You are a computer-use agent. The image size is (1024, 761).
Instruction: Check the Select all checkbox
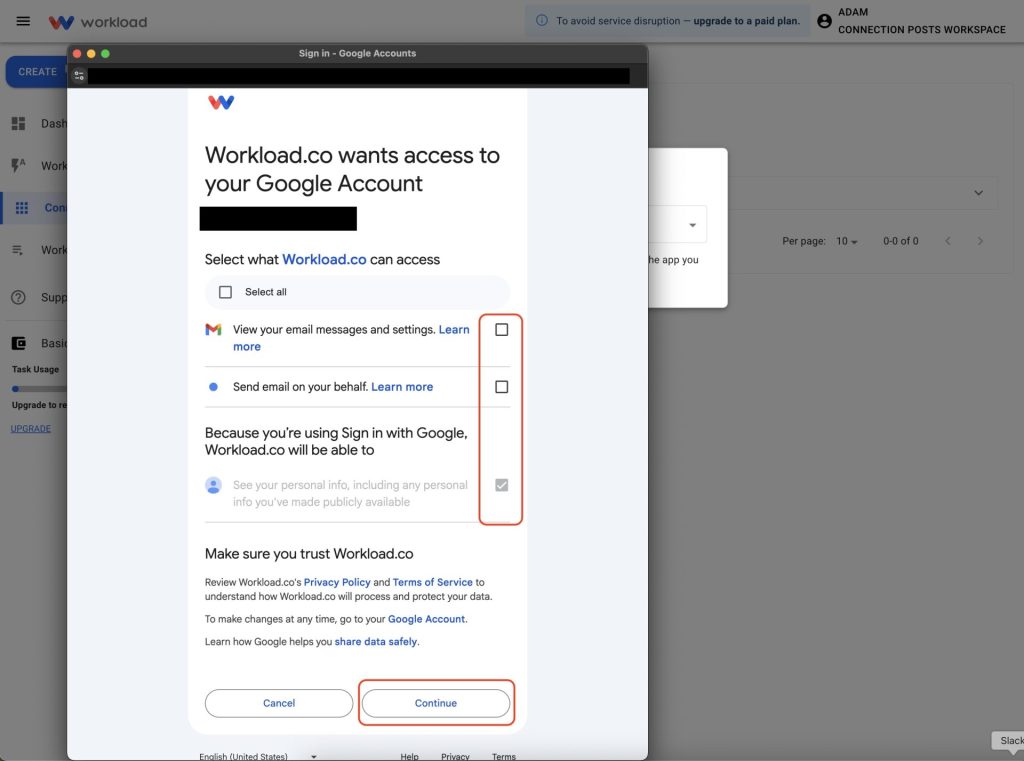(225, 292)
